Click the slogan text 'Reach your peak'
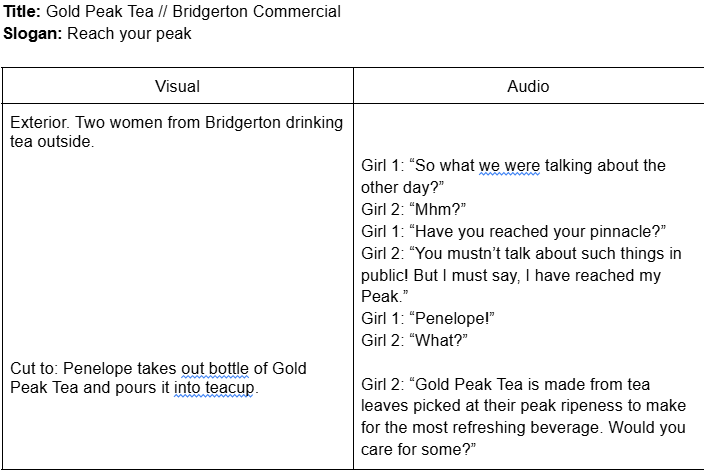The image size is (704, 472). pyautogui.click(x=129, y=34)
